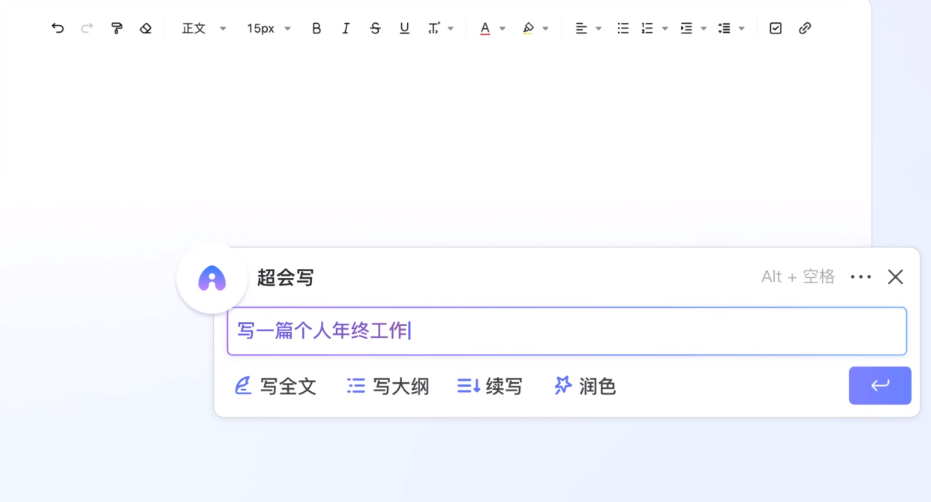Click the undo arrow icon
This screenshot has height=502, width=931.
point(58,29)
